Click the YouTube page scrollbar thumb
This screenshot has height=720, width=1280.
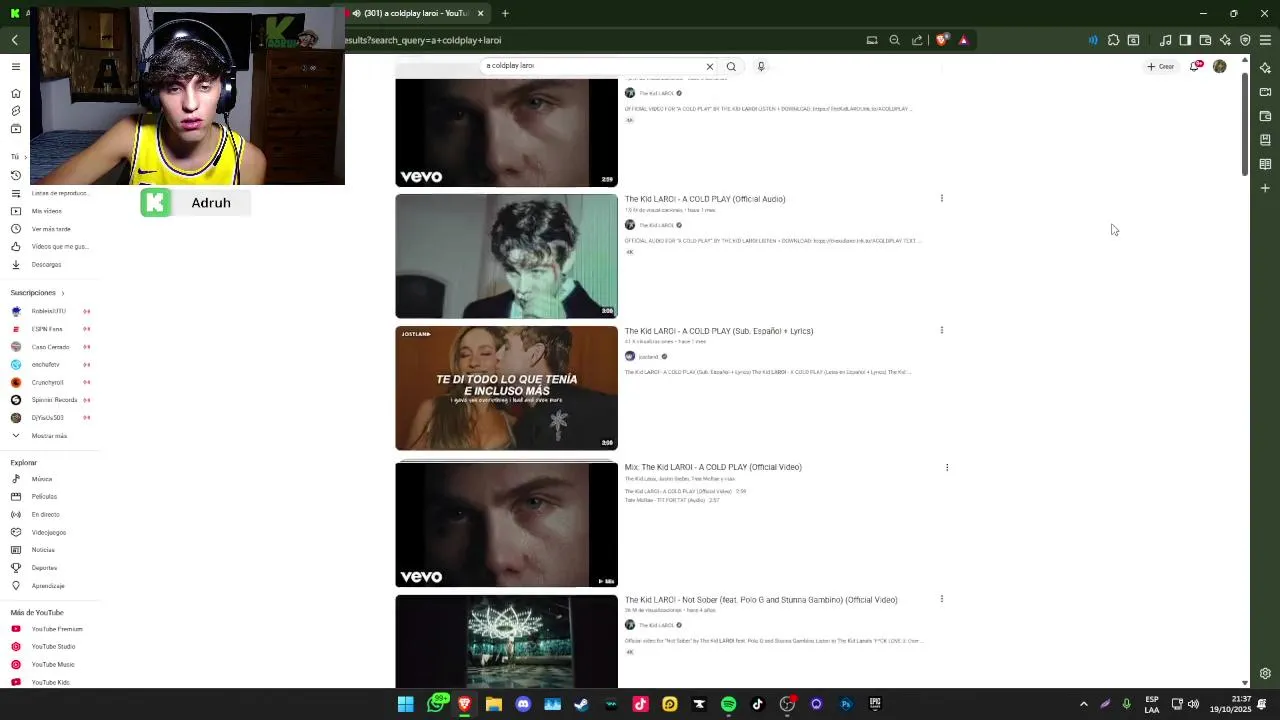pyautogui.click(x=1244, y=123)
